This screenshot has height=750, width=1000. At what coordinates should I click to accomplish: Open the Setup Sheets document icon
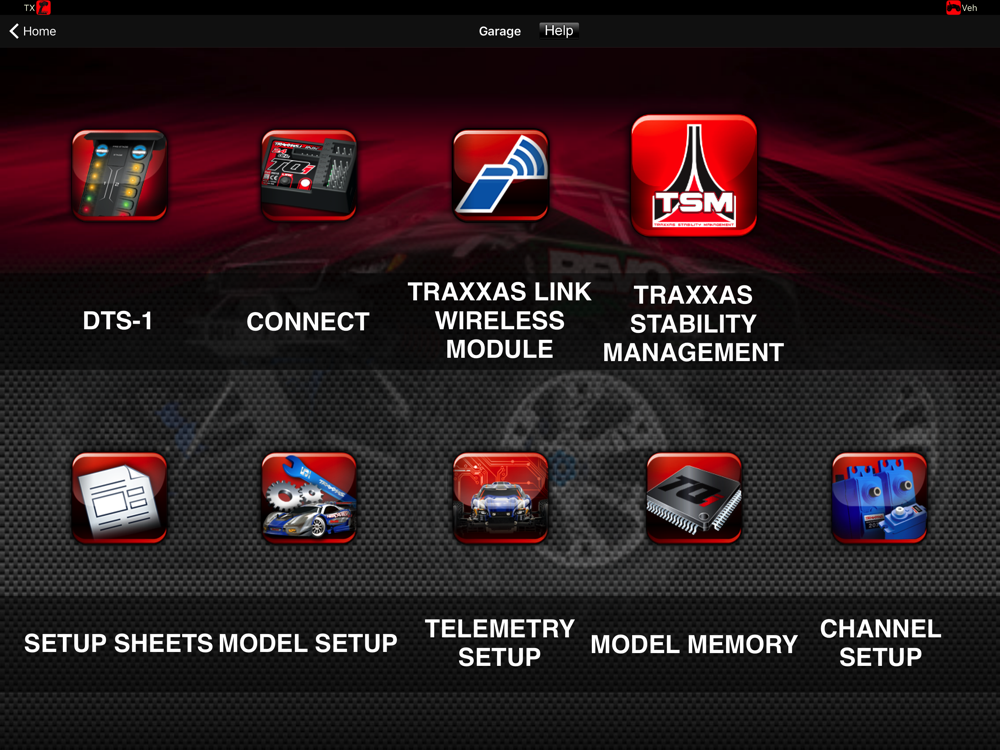[x=119, y=498]
